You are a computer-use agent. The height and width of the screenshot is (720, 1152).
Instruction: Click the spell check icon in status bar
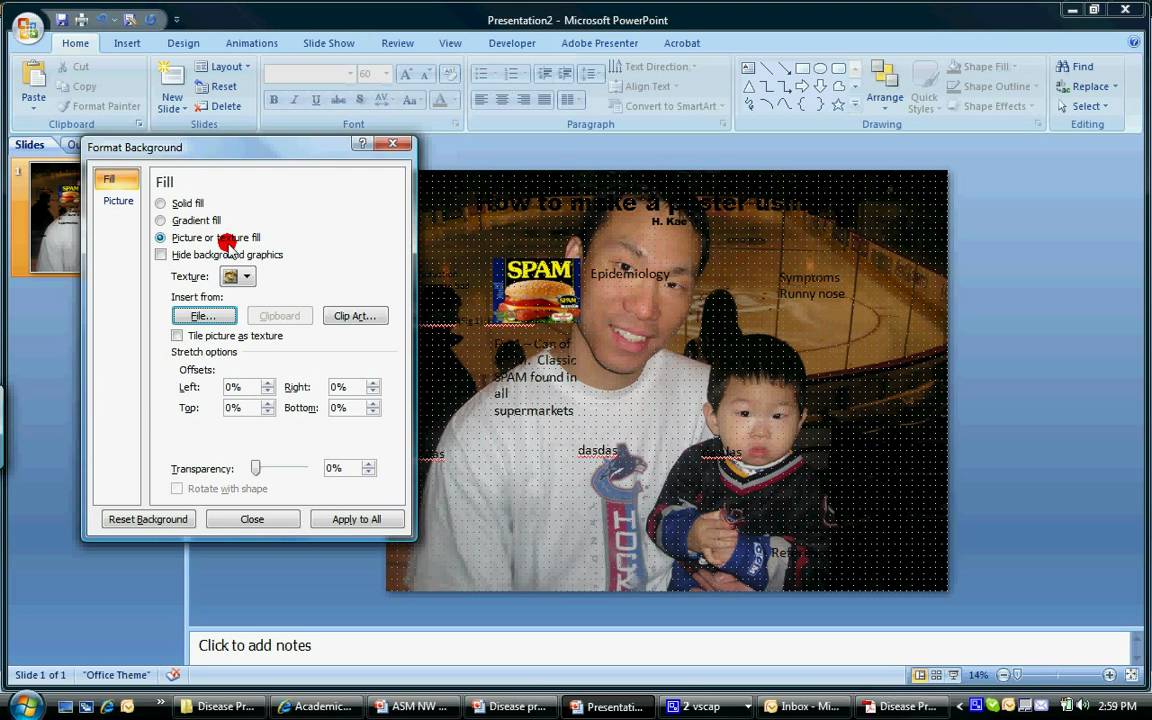click(173, 674)
